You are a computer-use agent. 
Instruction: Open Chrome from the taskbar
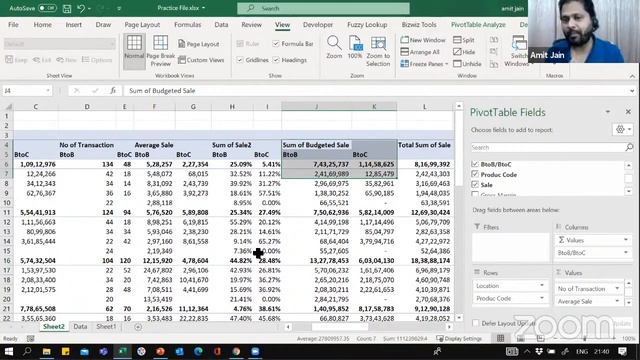236,351
